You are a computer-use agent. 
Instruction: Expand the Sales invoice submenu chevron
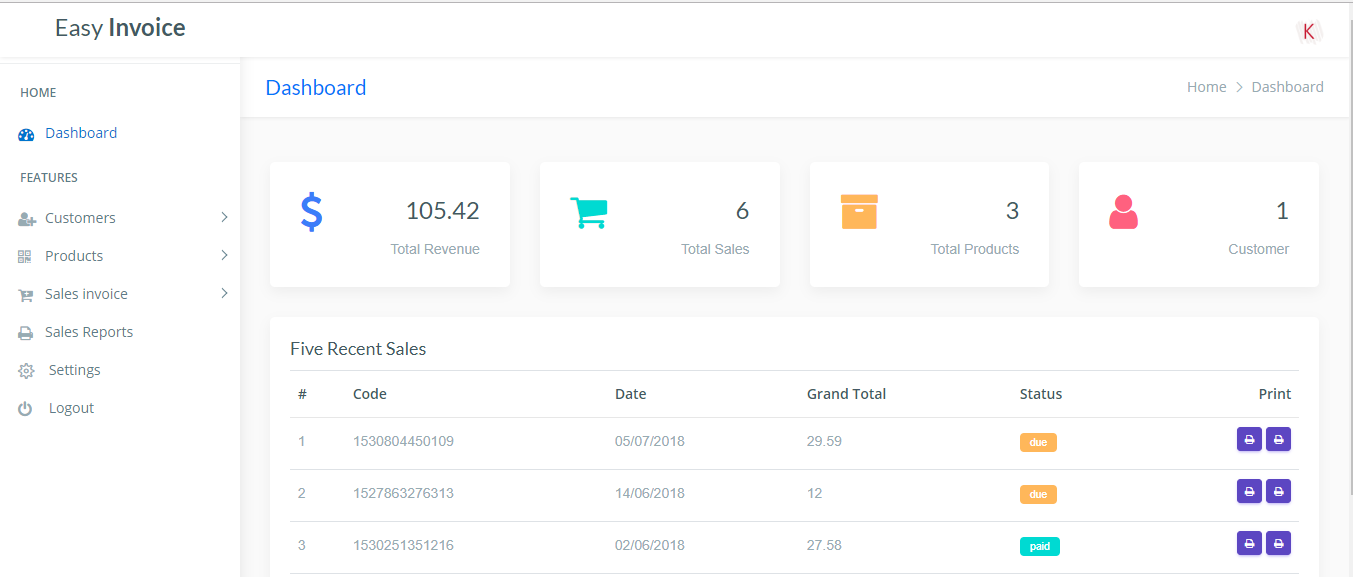click(224, 293)
